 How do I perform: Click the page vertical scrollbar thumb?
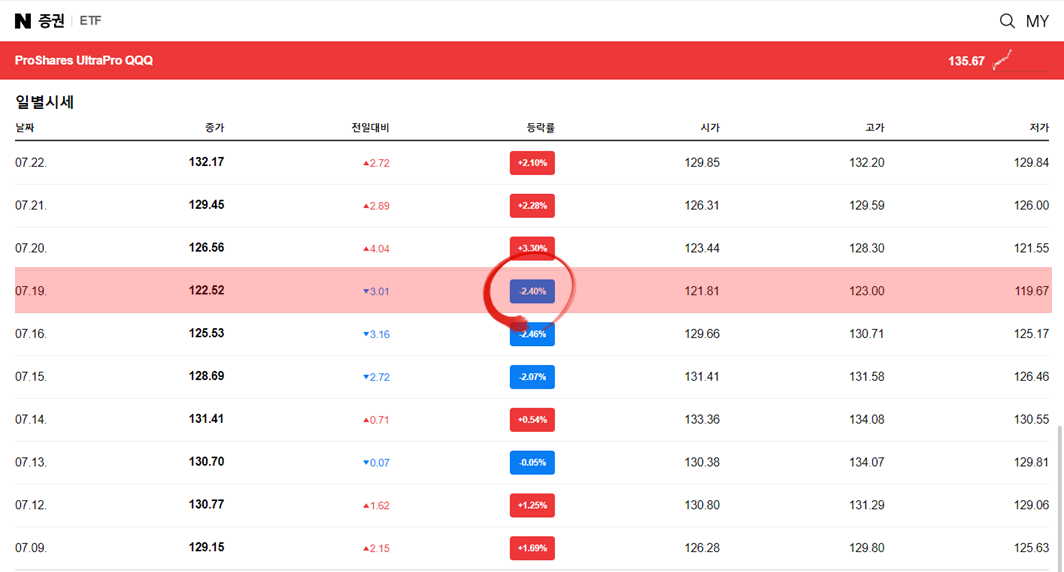(1059, 498)
